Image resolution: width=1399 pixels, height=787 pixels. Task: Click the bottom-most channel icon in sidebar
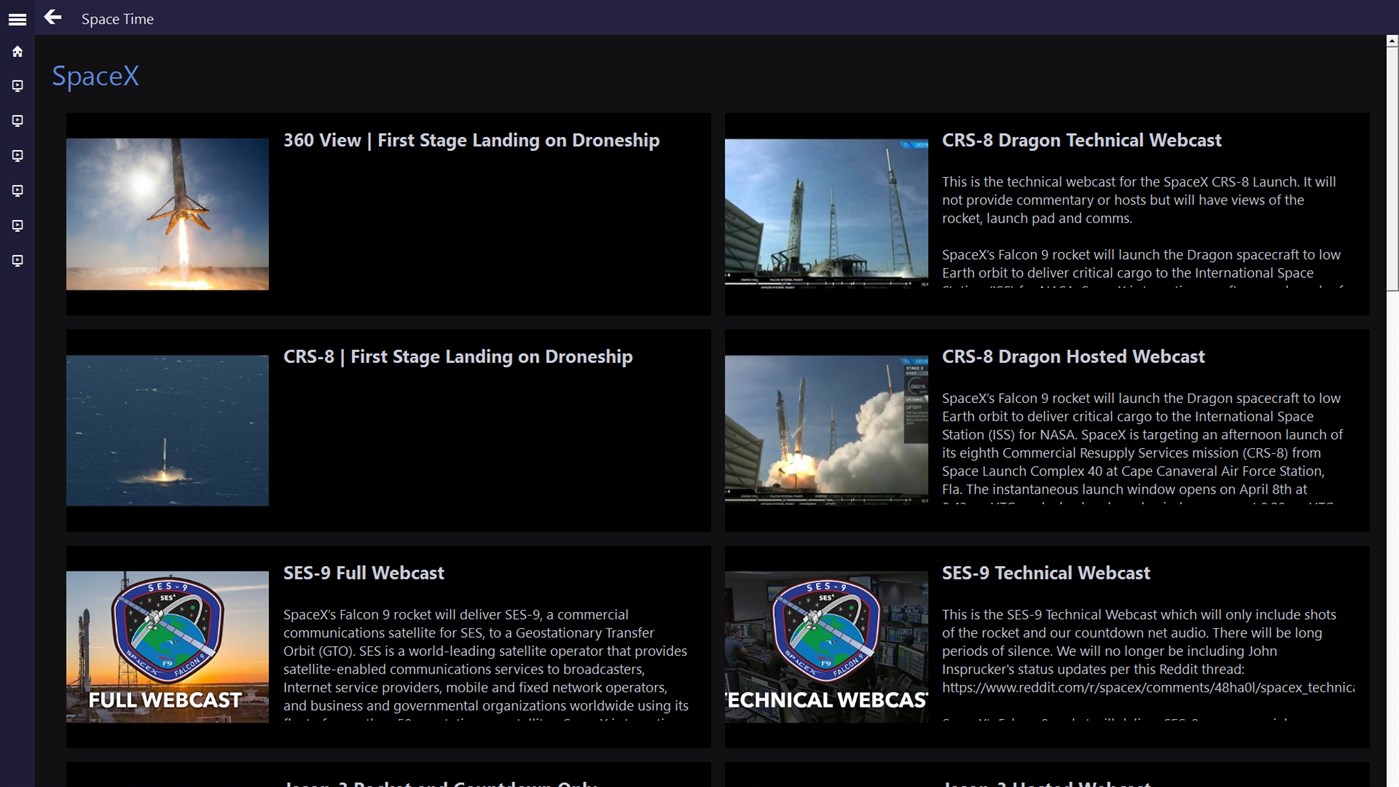point(17,260)
